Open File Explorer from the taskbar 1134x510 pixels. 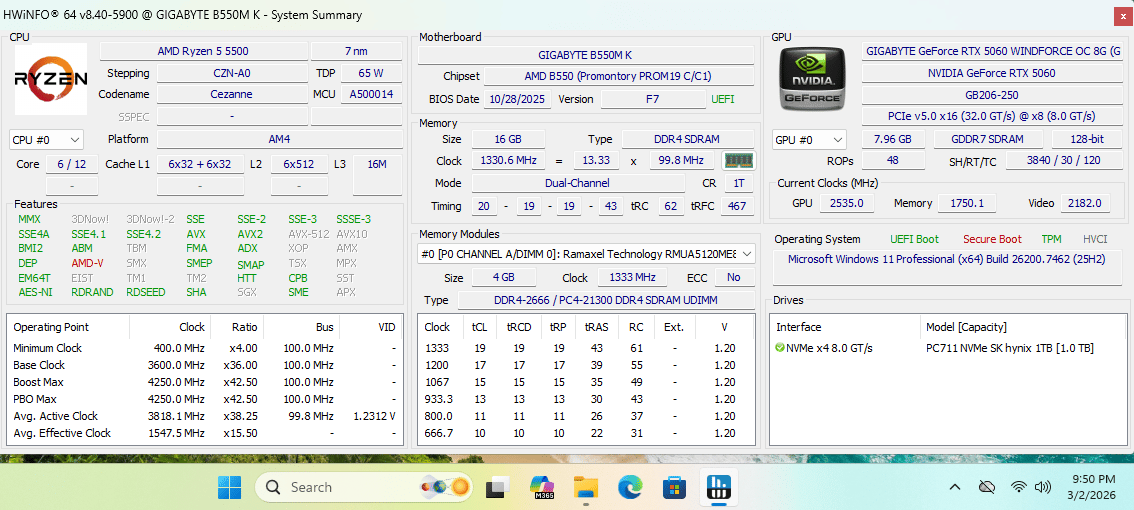[587, 487]
